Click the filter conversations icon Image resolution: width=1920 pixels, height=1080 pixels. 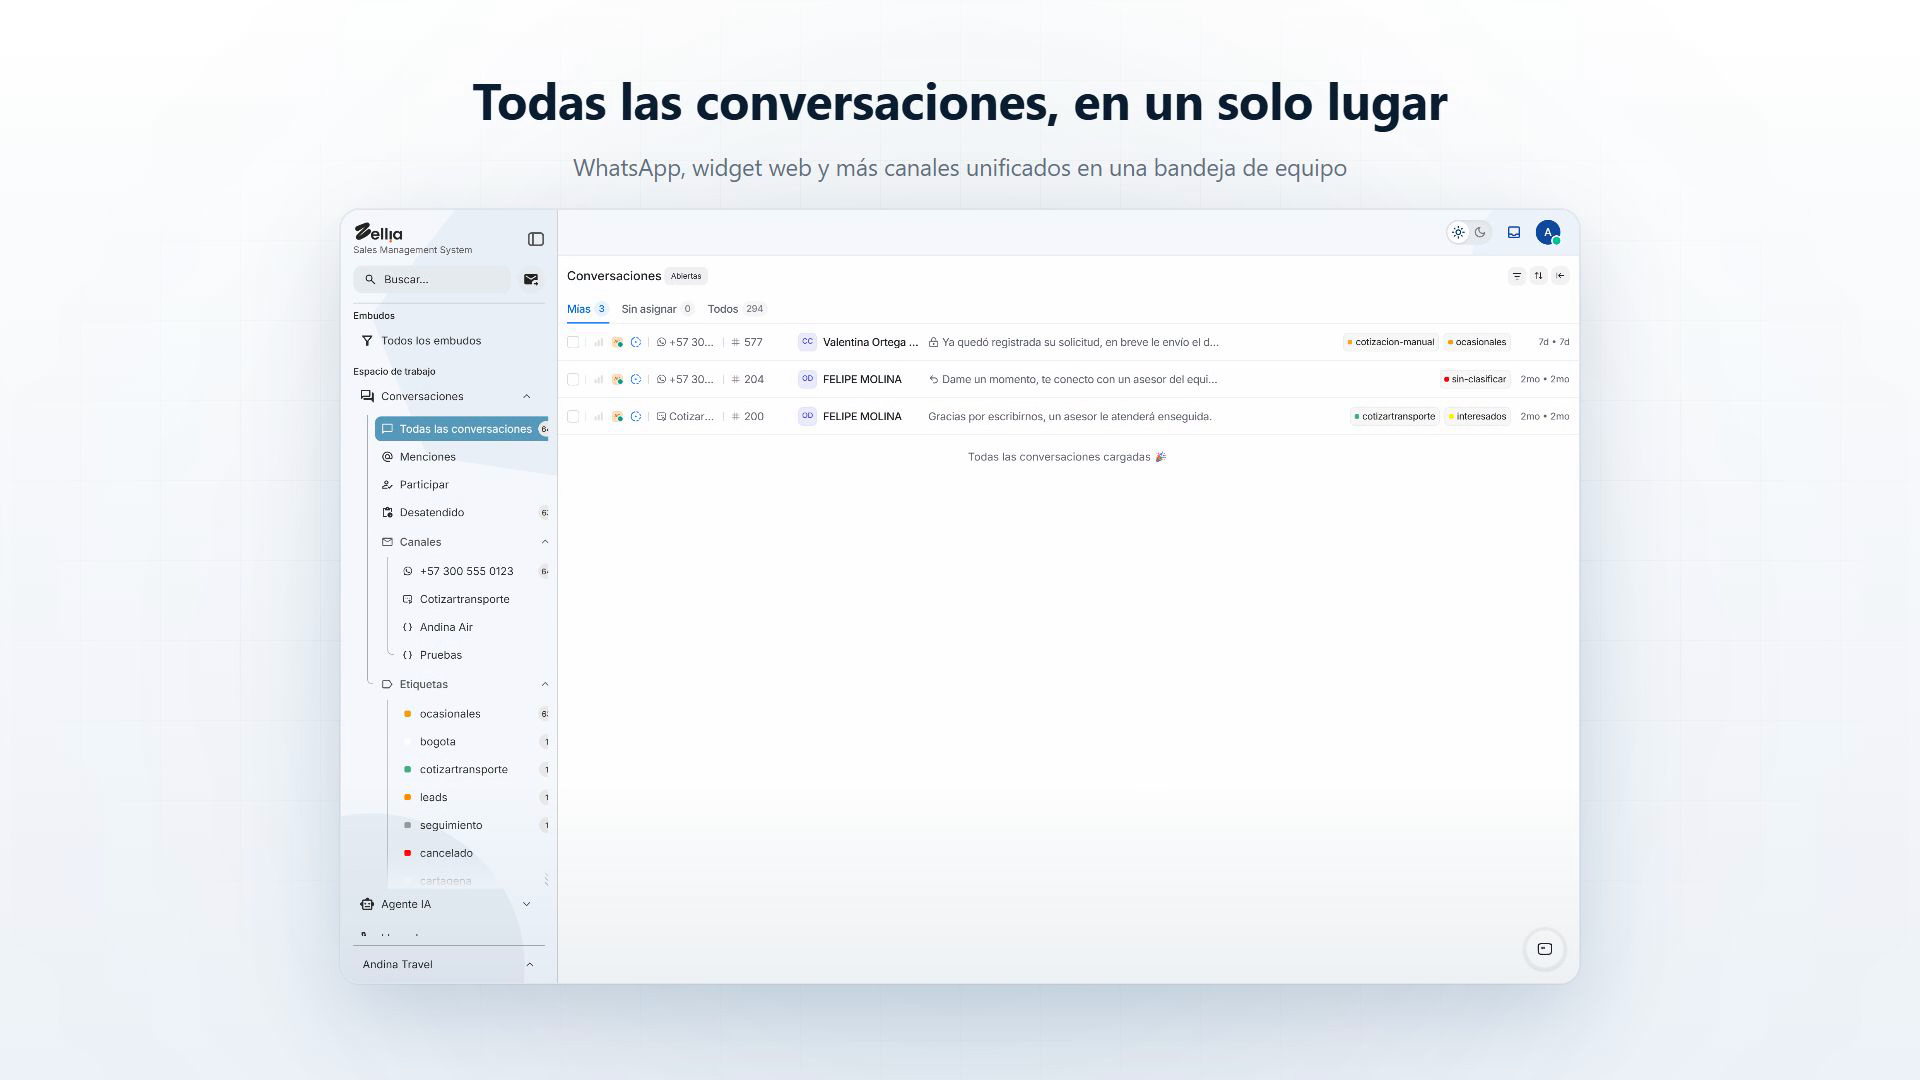[x=1517, y=276]
